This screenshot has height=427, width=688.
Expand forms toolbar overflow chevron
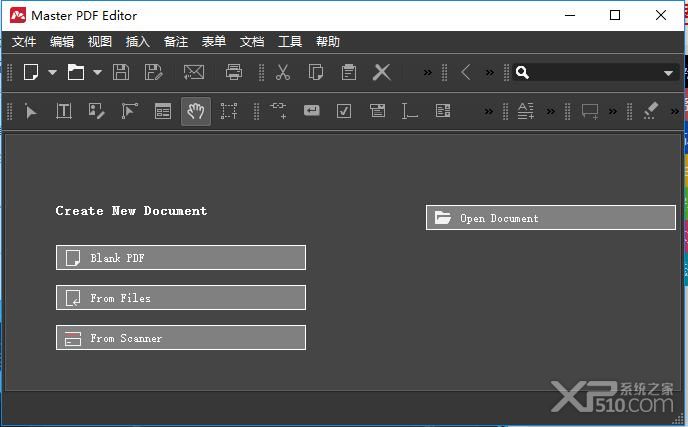pos(488,111)
